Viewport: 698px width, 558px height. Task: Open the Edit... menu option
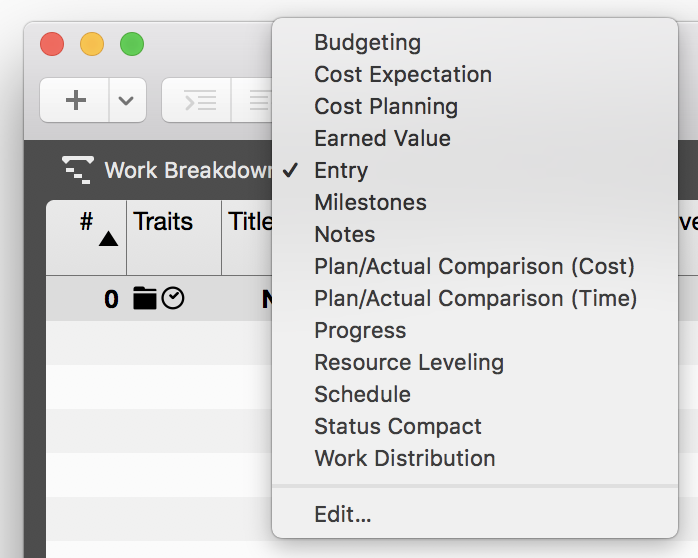[x=343, y=514]
